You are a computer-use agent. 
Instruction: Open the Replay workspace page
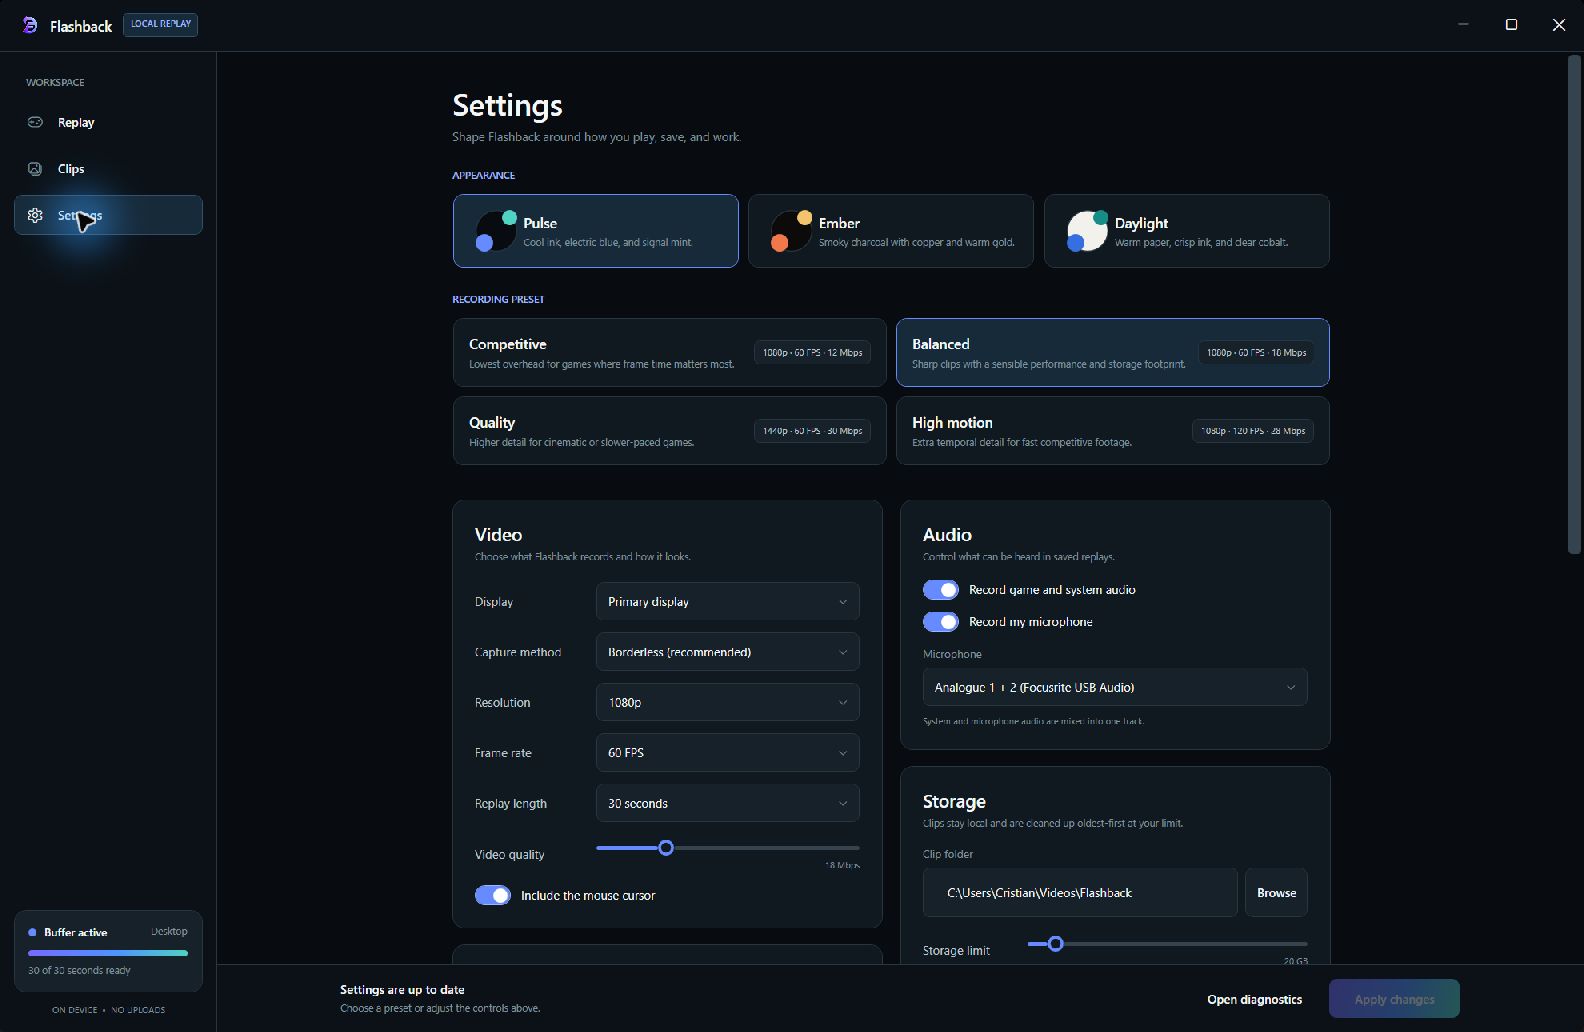tap(108, 122)
